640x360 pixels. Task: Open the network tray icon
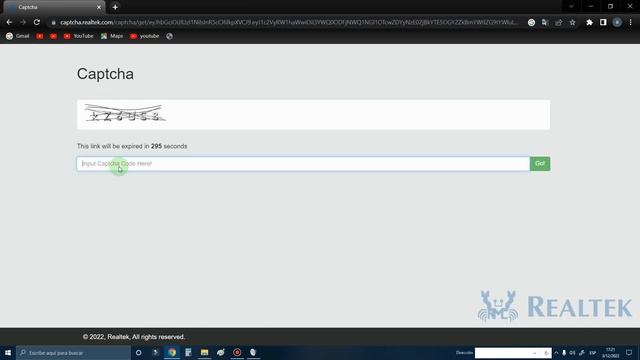[x=582, y=353]
